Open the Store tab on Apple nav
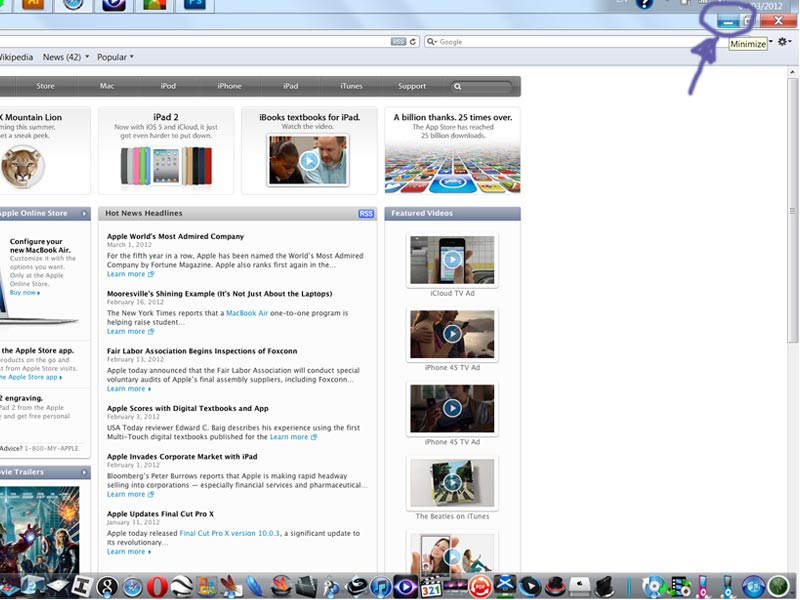 [45, 86]
